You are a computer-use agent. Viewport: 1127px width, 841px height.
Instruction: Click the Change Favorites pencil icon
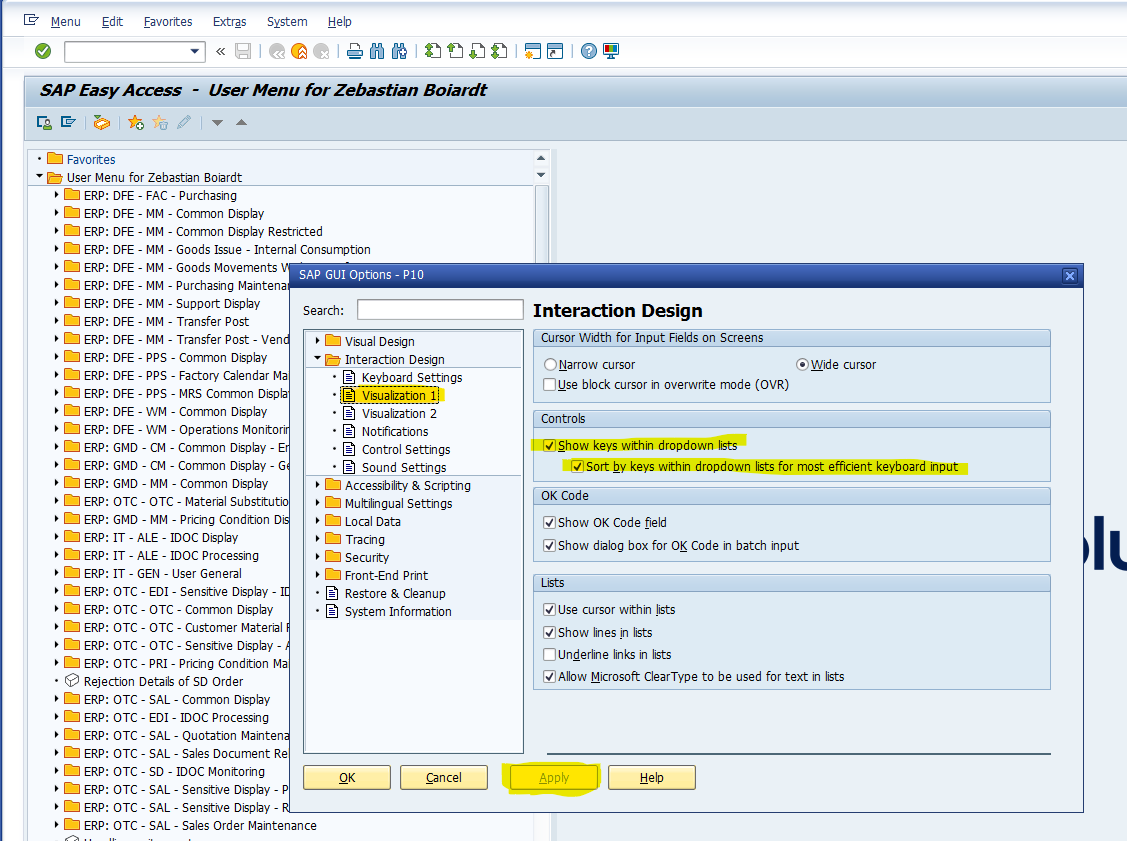pyautogui.click(x=184, y=123)
